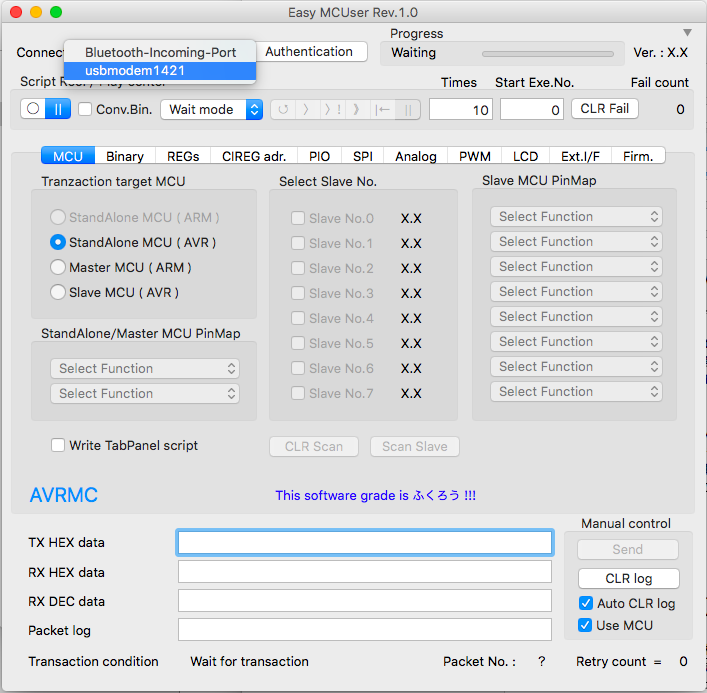The width and height of the screenshot is (707, 693).
Task: Click the single step play arrow icon
Action: click(306, 110)
